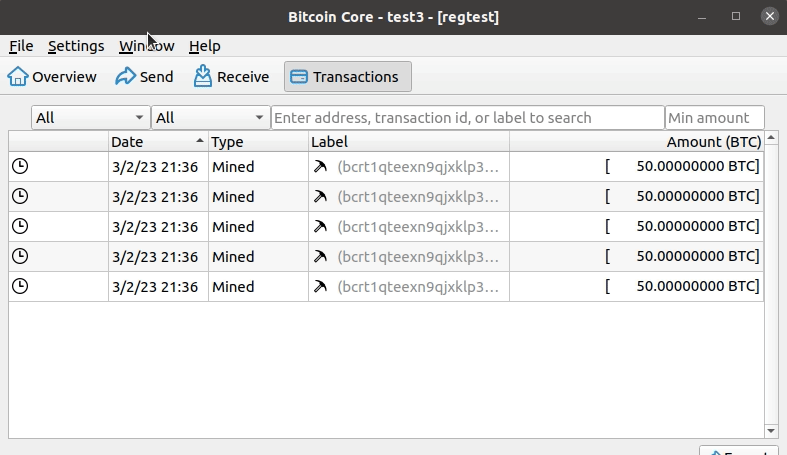Viewport: 787px width, 455px height.
Task: Sort by the Type column header
Action: point(258,142)
